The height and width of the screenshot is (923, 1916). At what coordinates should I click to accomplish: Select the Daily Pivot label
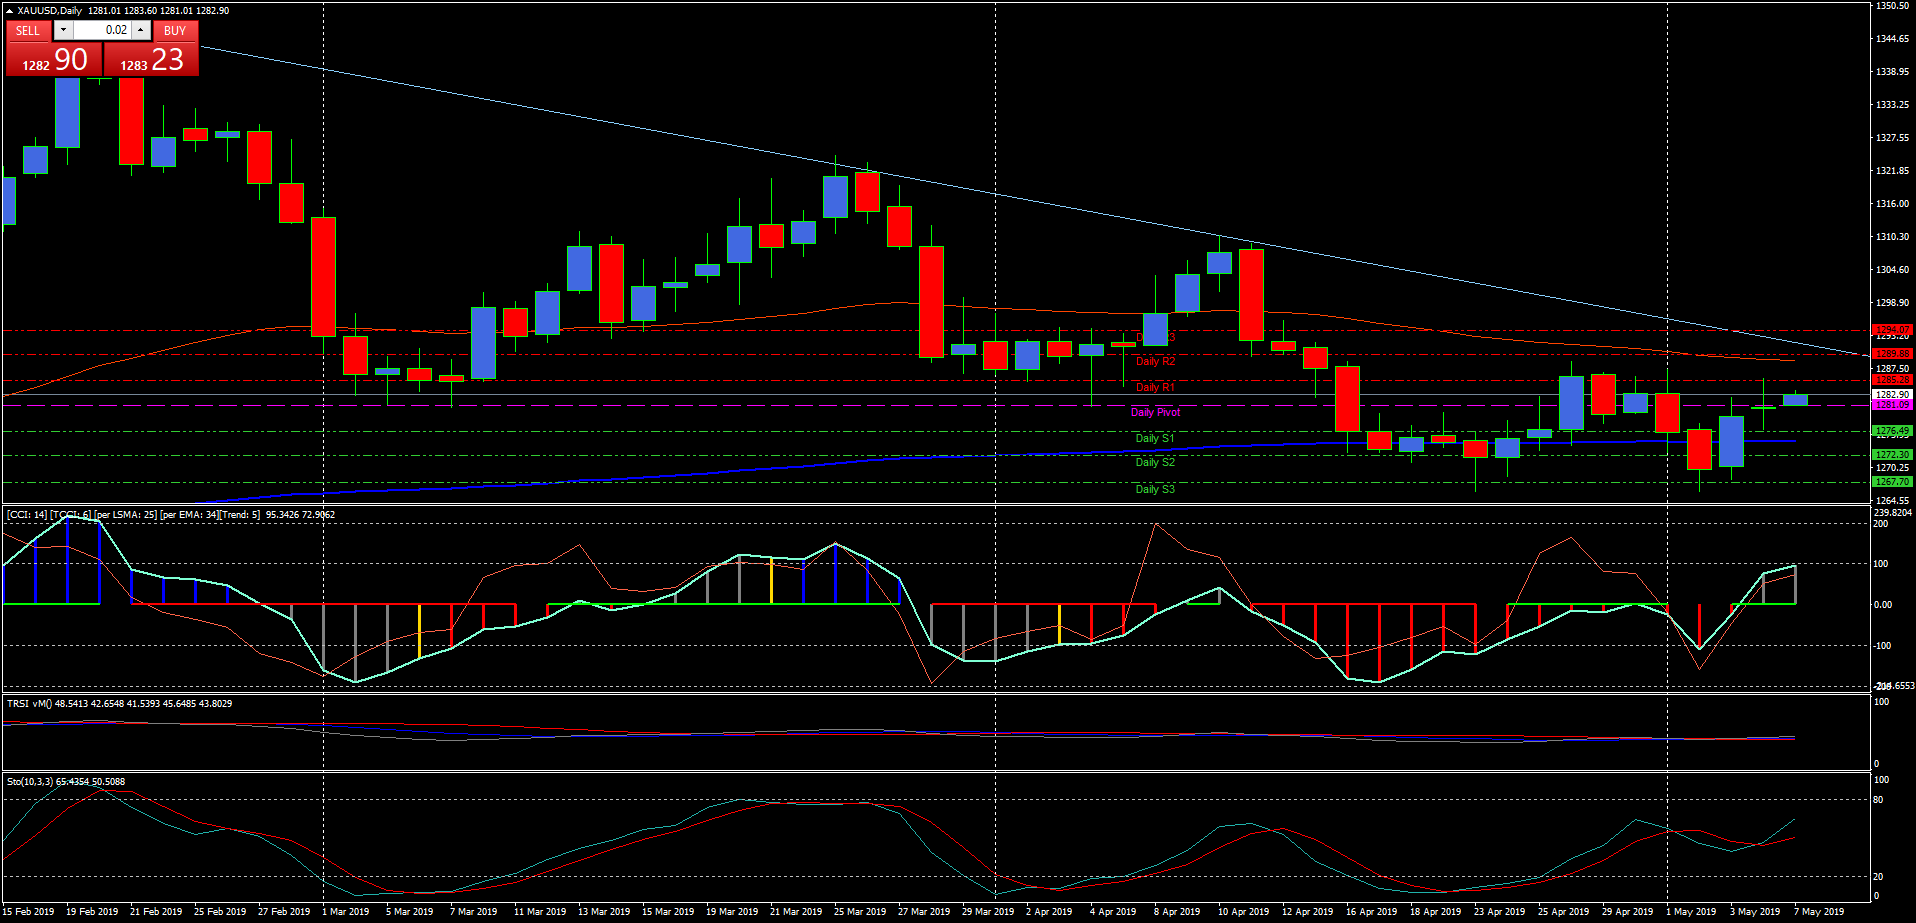(1155, 412)
